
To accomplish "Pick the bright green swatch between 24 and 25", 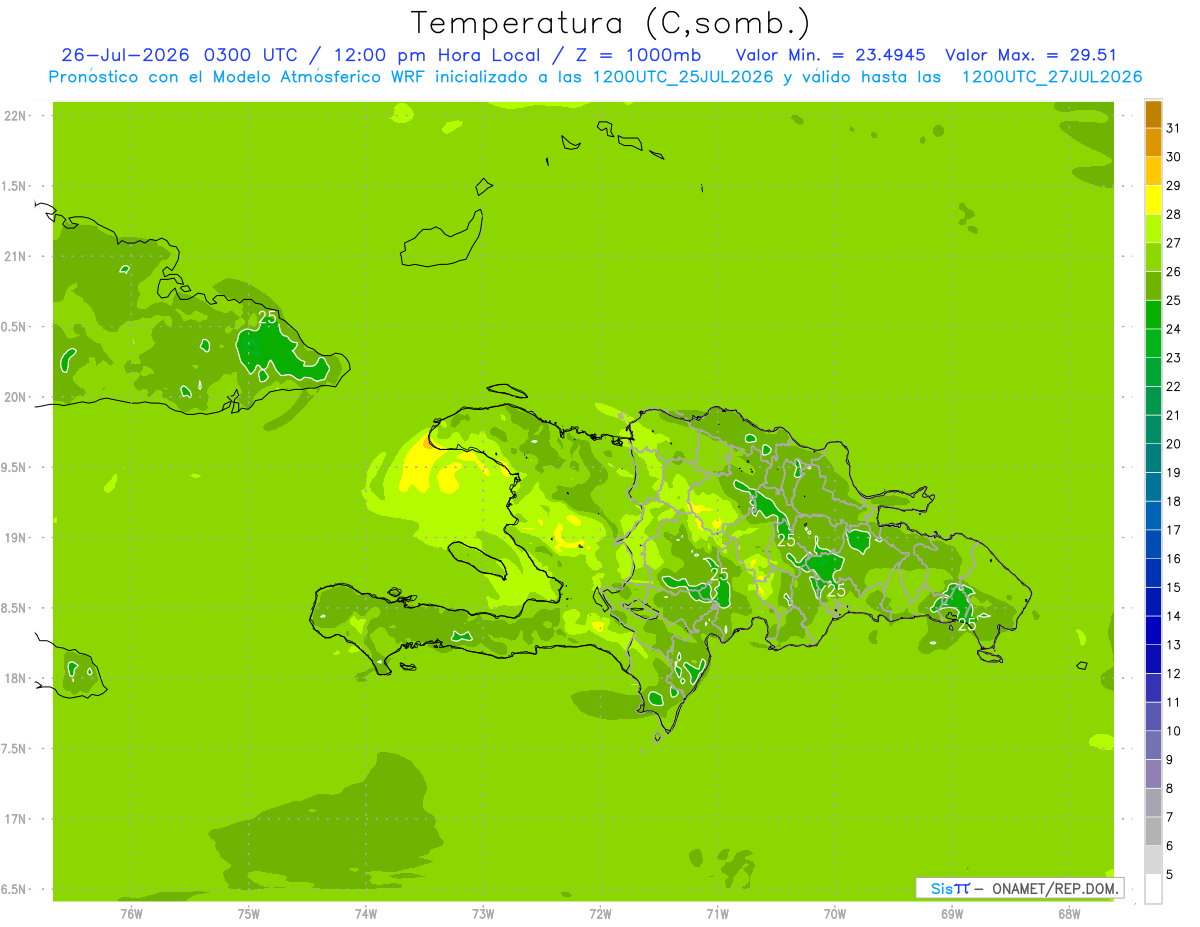I will click(x=1153, y=315).
